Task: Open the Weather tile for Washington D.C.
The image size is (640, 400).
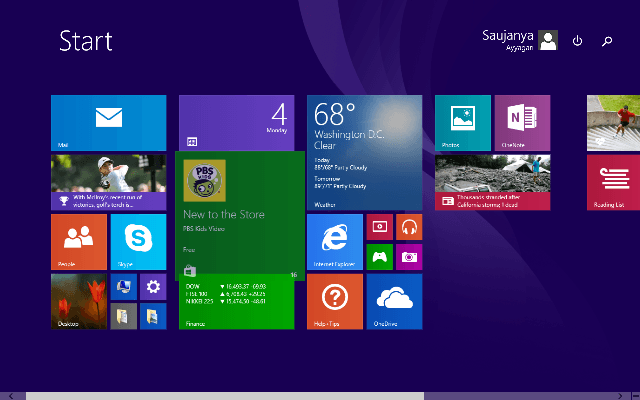Action: click(364, 153)
